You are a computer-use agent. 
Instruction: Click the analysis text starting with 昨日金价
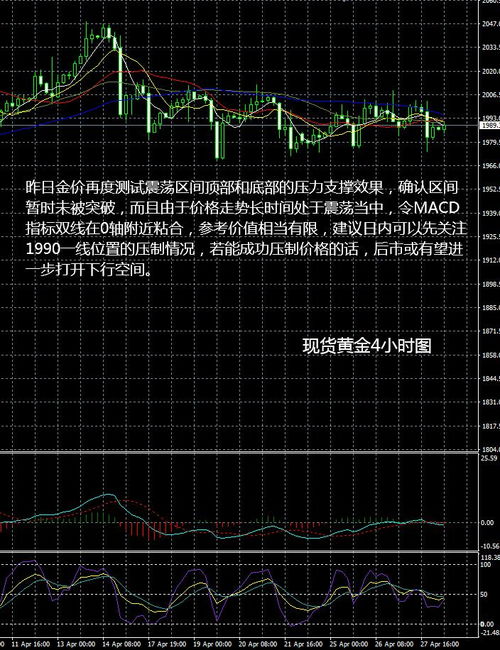[245, 228]
